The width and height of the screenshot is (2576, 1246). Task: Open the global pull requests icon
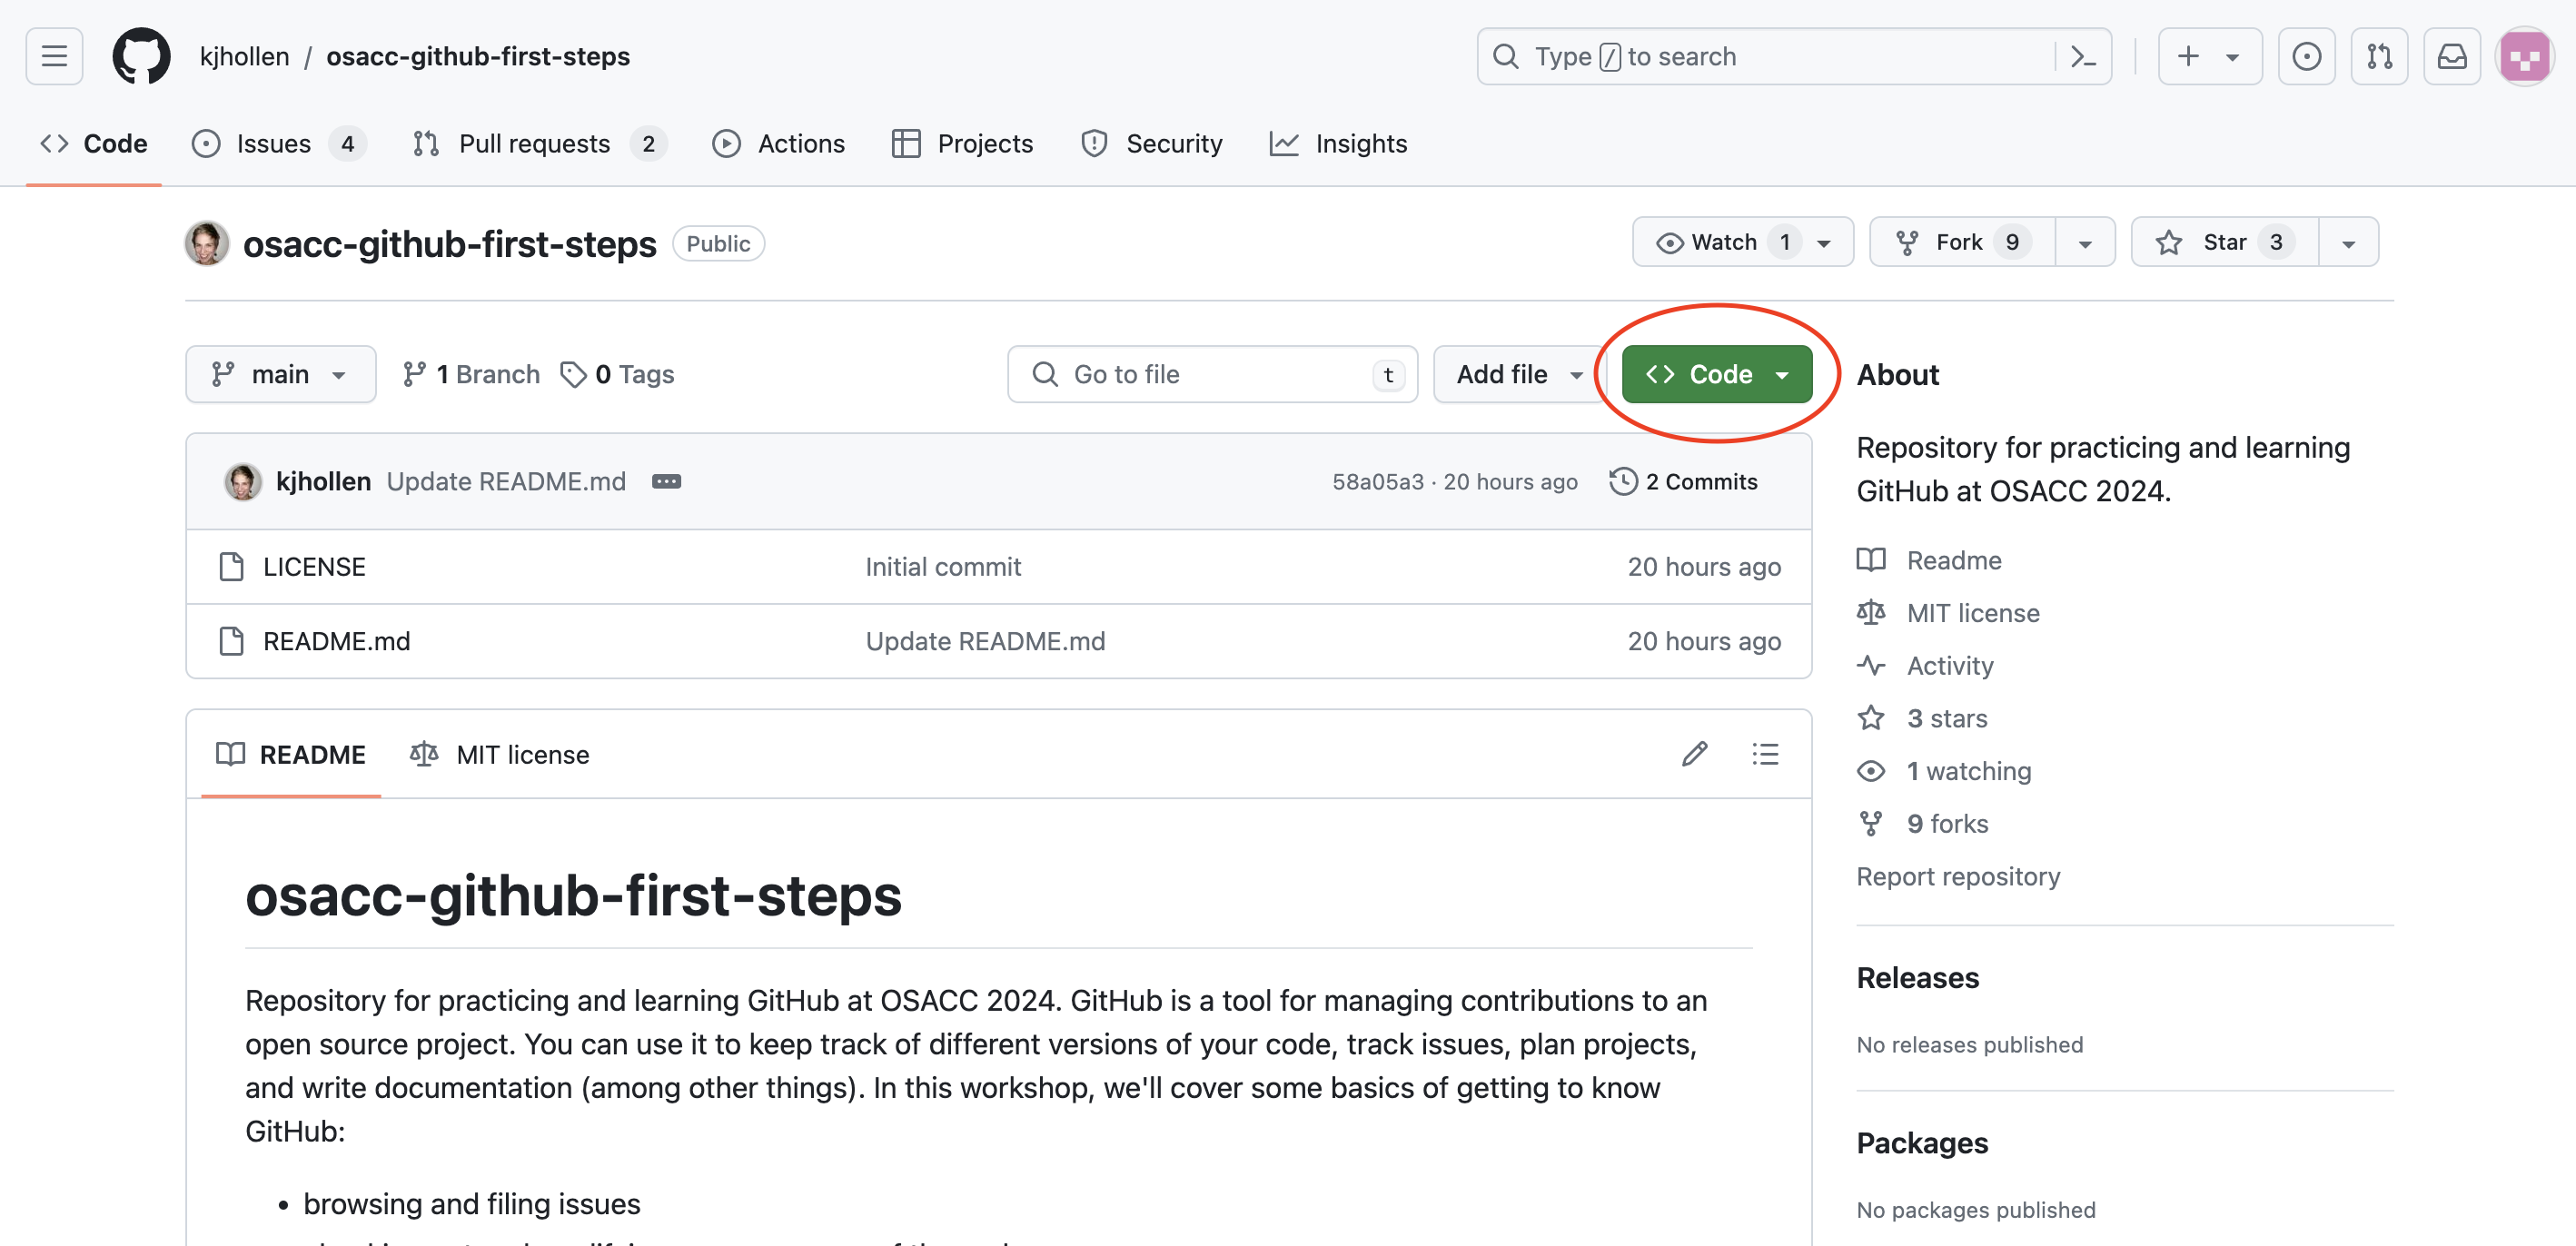click(2379, 56)
